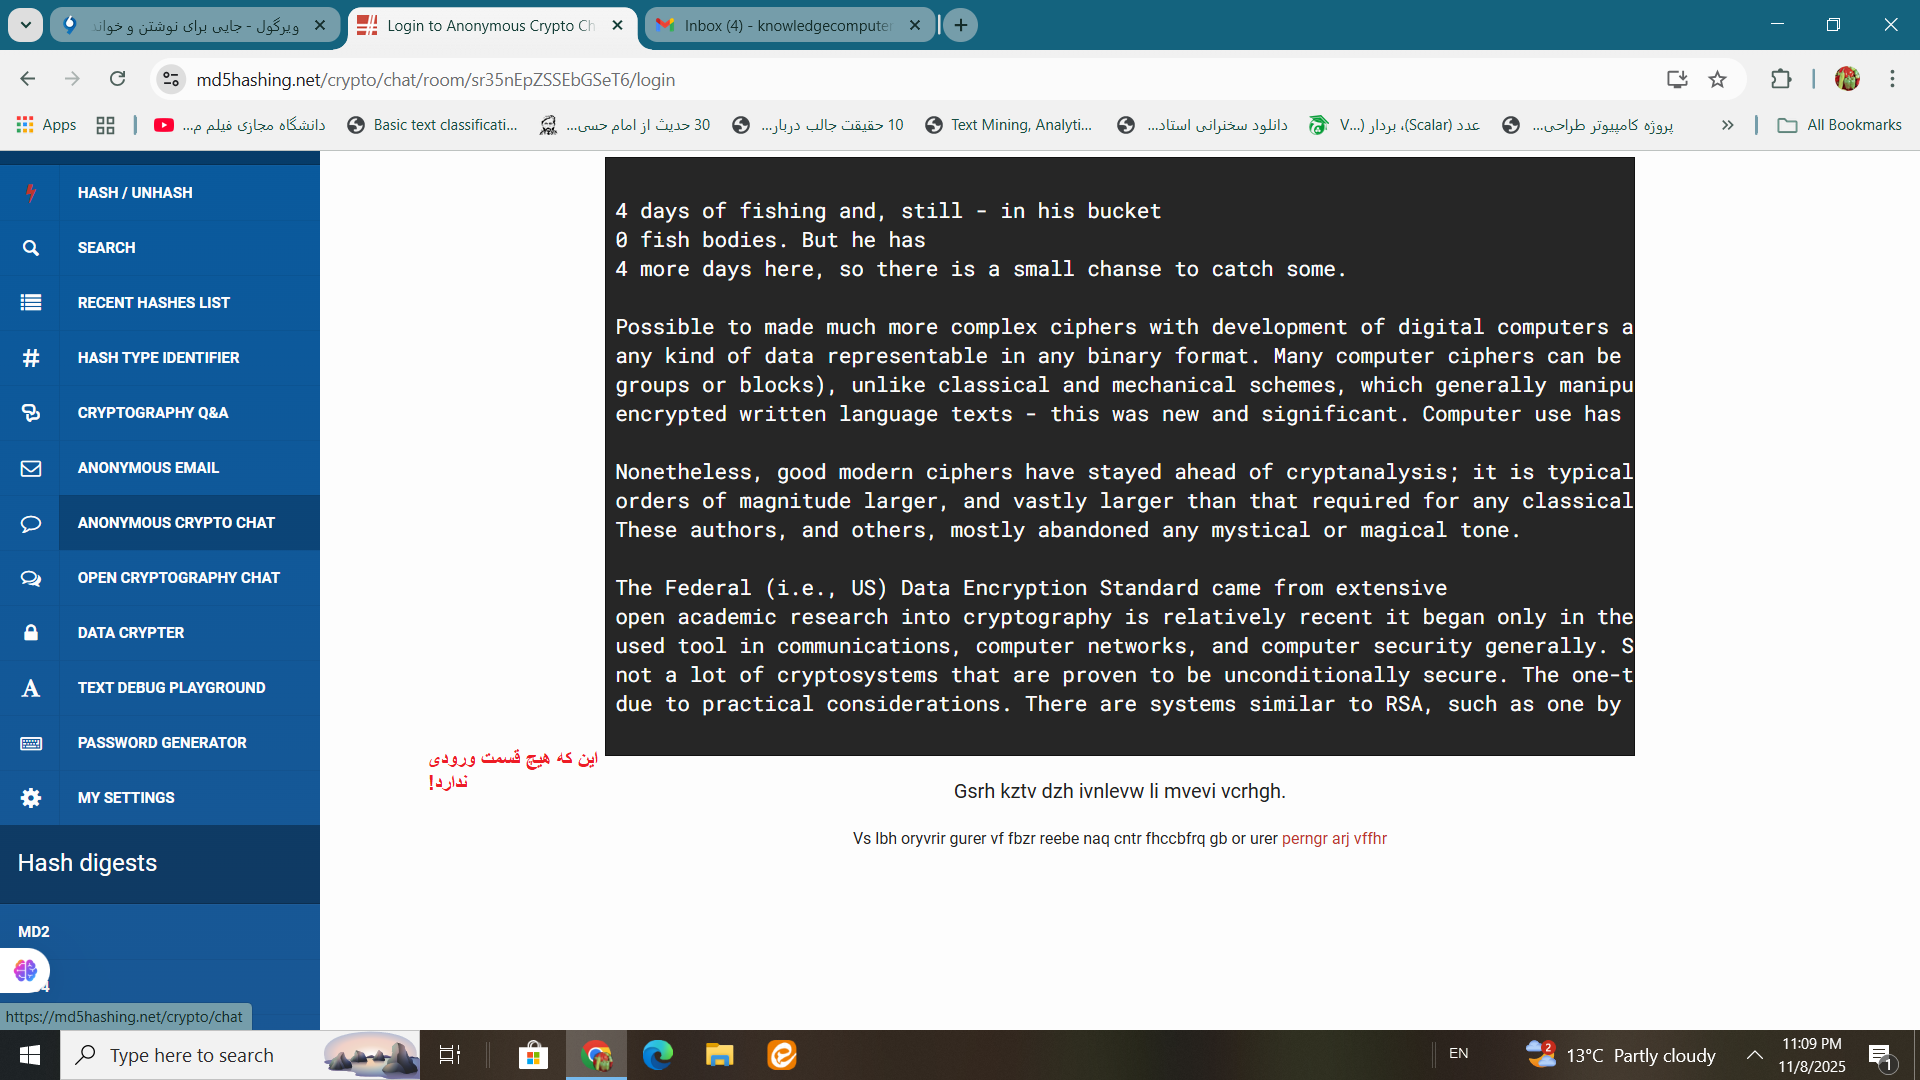Viewport: 1920px width, 1080px height.
Task: Expand the hidden bookmarks chevron
Action: pyautogui.click(x=1727, y=125)
